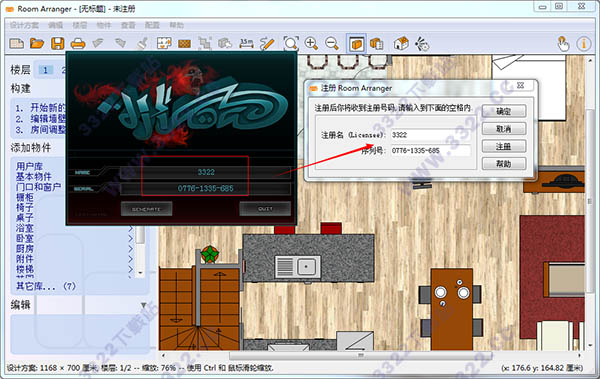Select the measure dimension tool icon
The height and width of the screenshot is (379, 600).
[246, 43]
